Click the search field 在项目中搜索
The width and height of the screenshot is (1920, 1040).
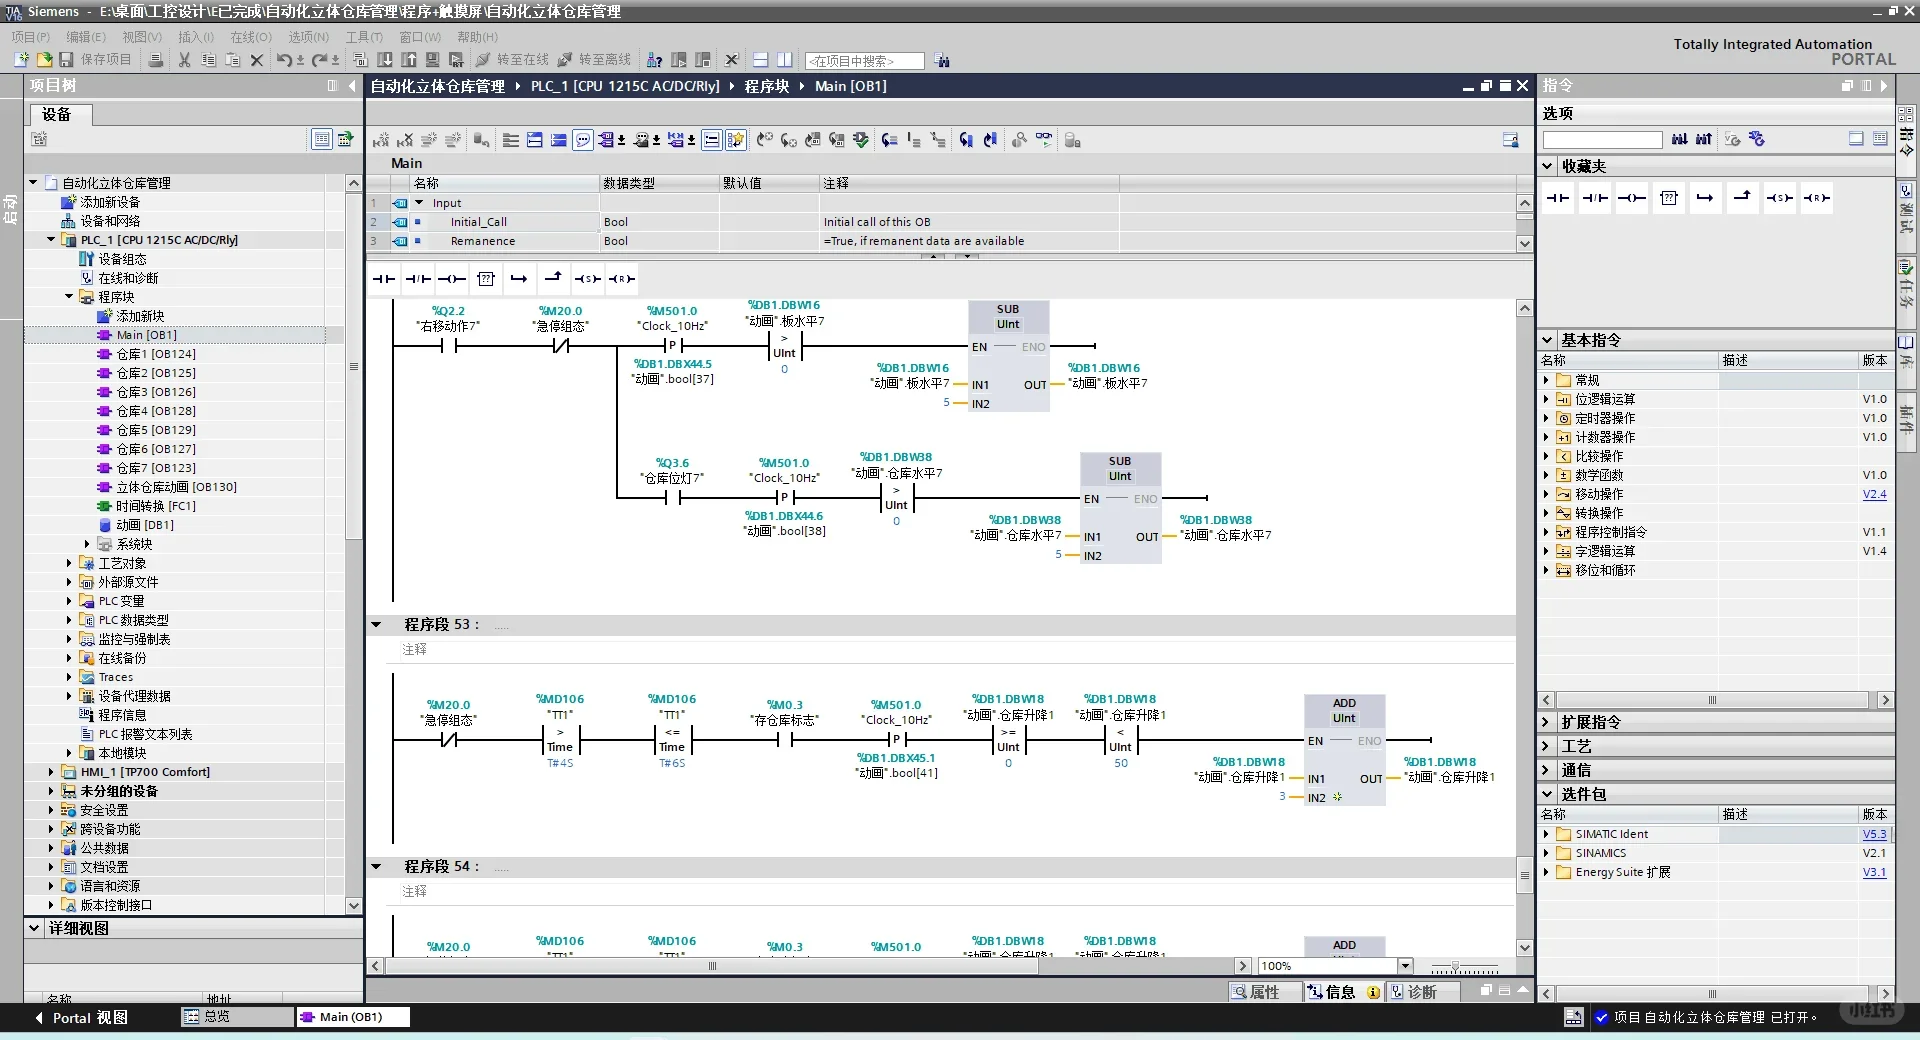pos(864,61)
